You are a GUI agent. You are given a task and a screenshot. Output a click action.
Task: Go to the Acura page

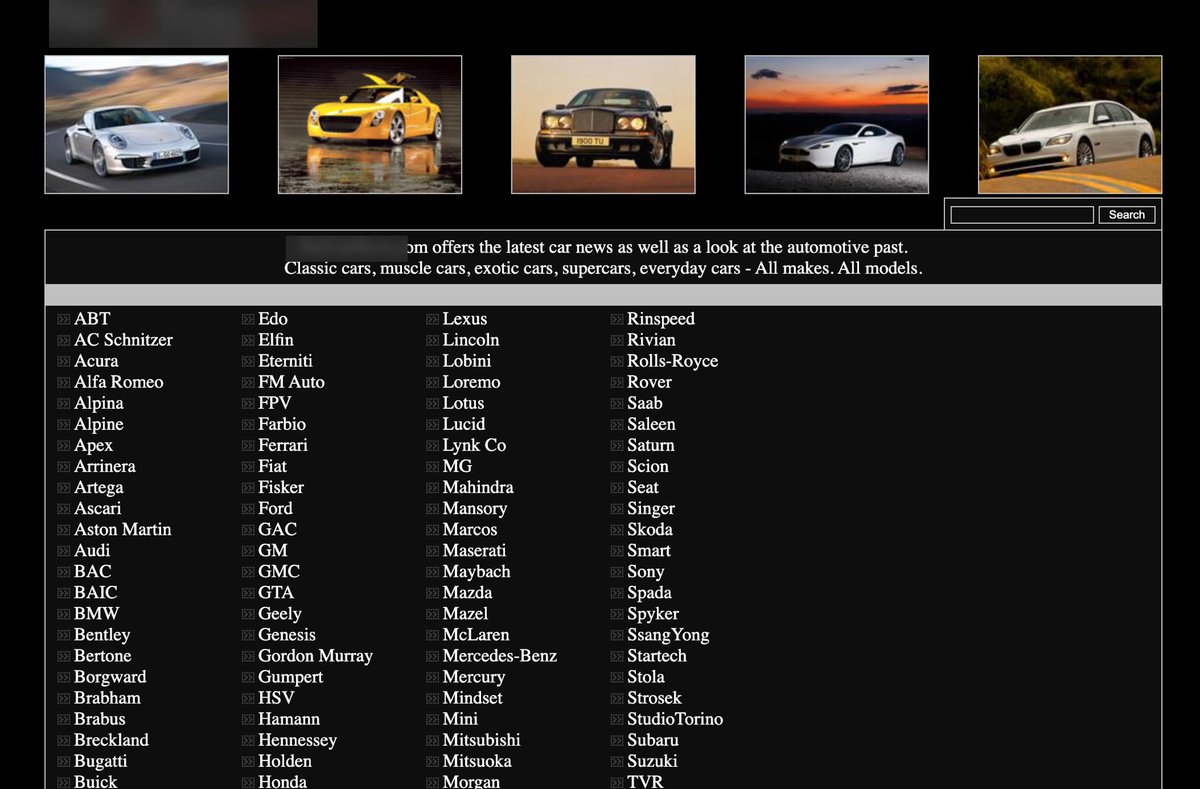(x=96, y=361)
